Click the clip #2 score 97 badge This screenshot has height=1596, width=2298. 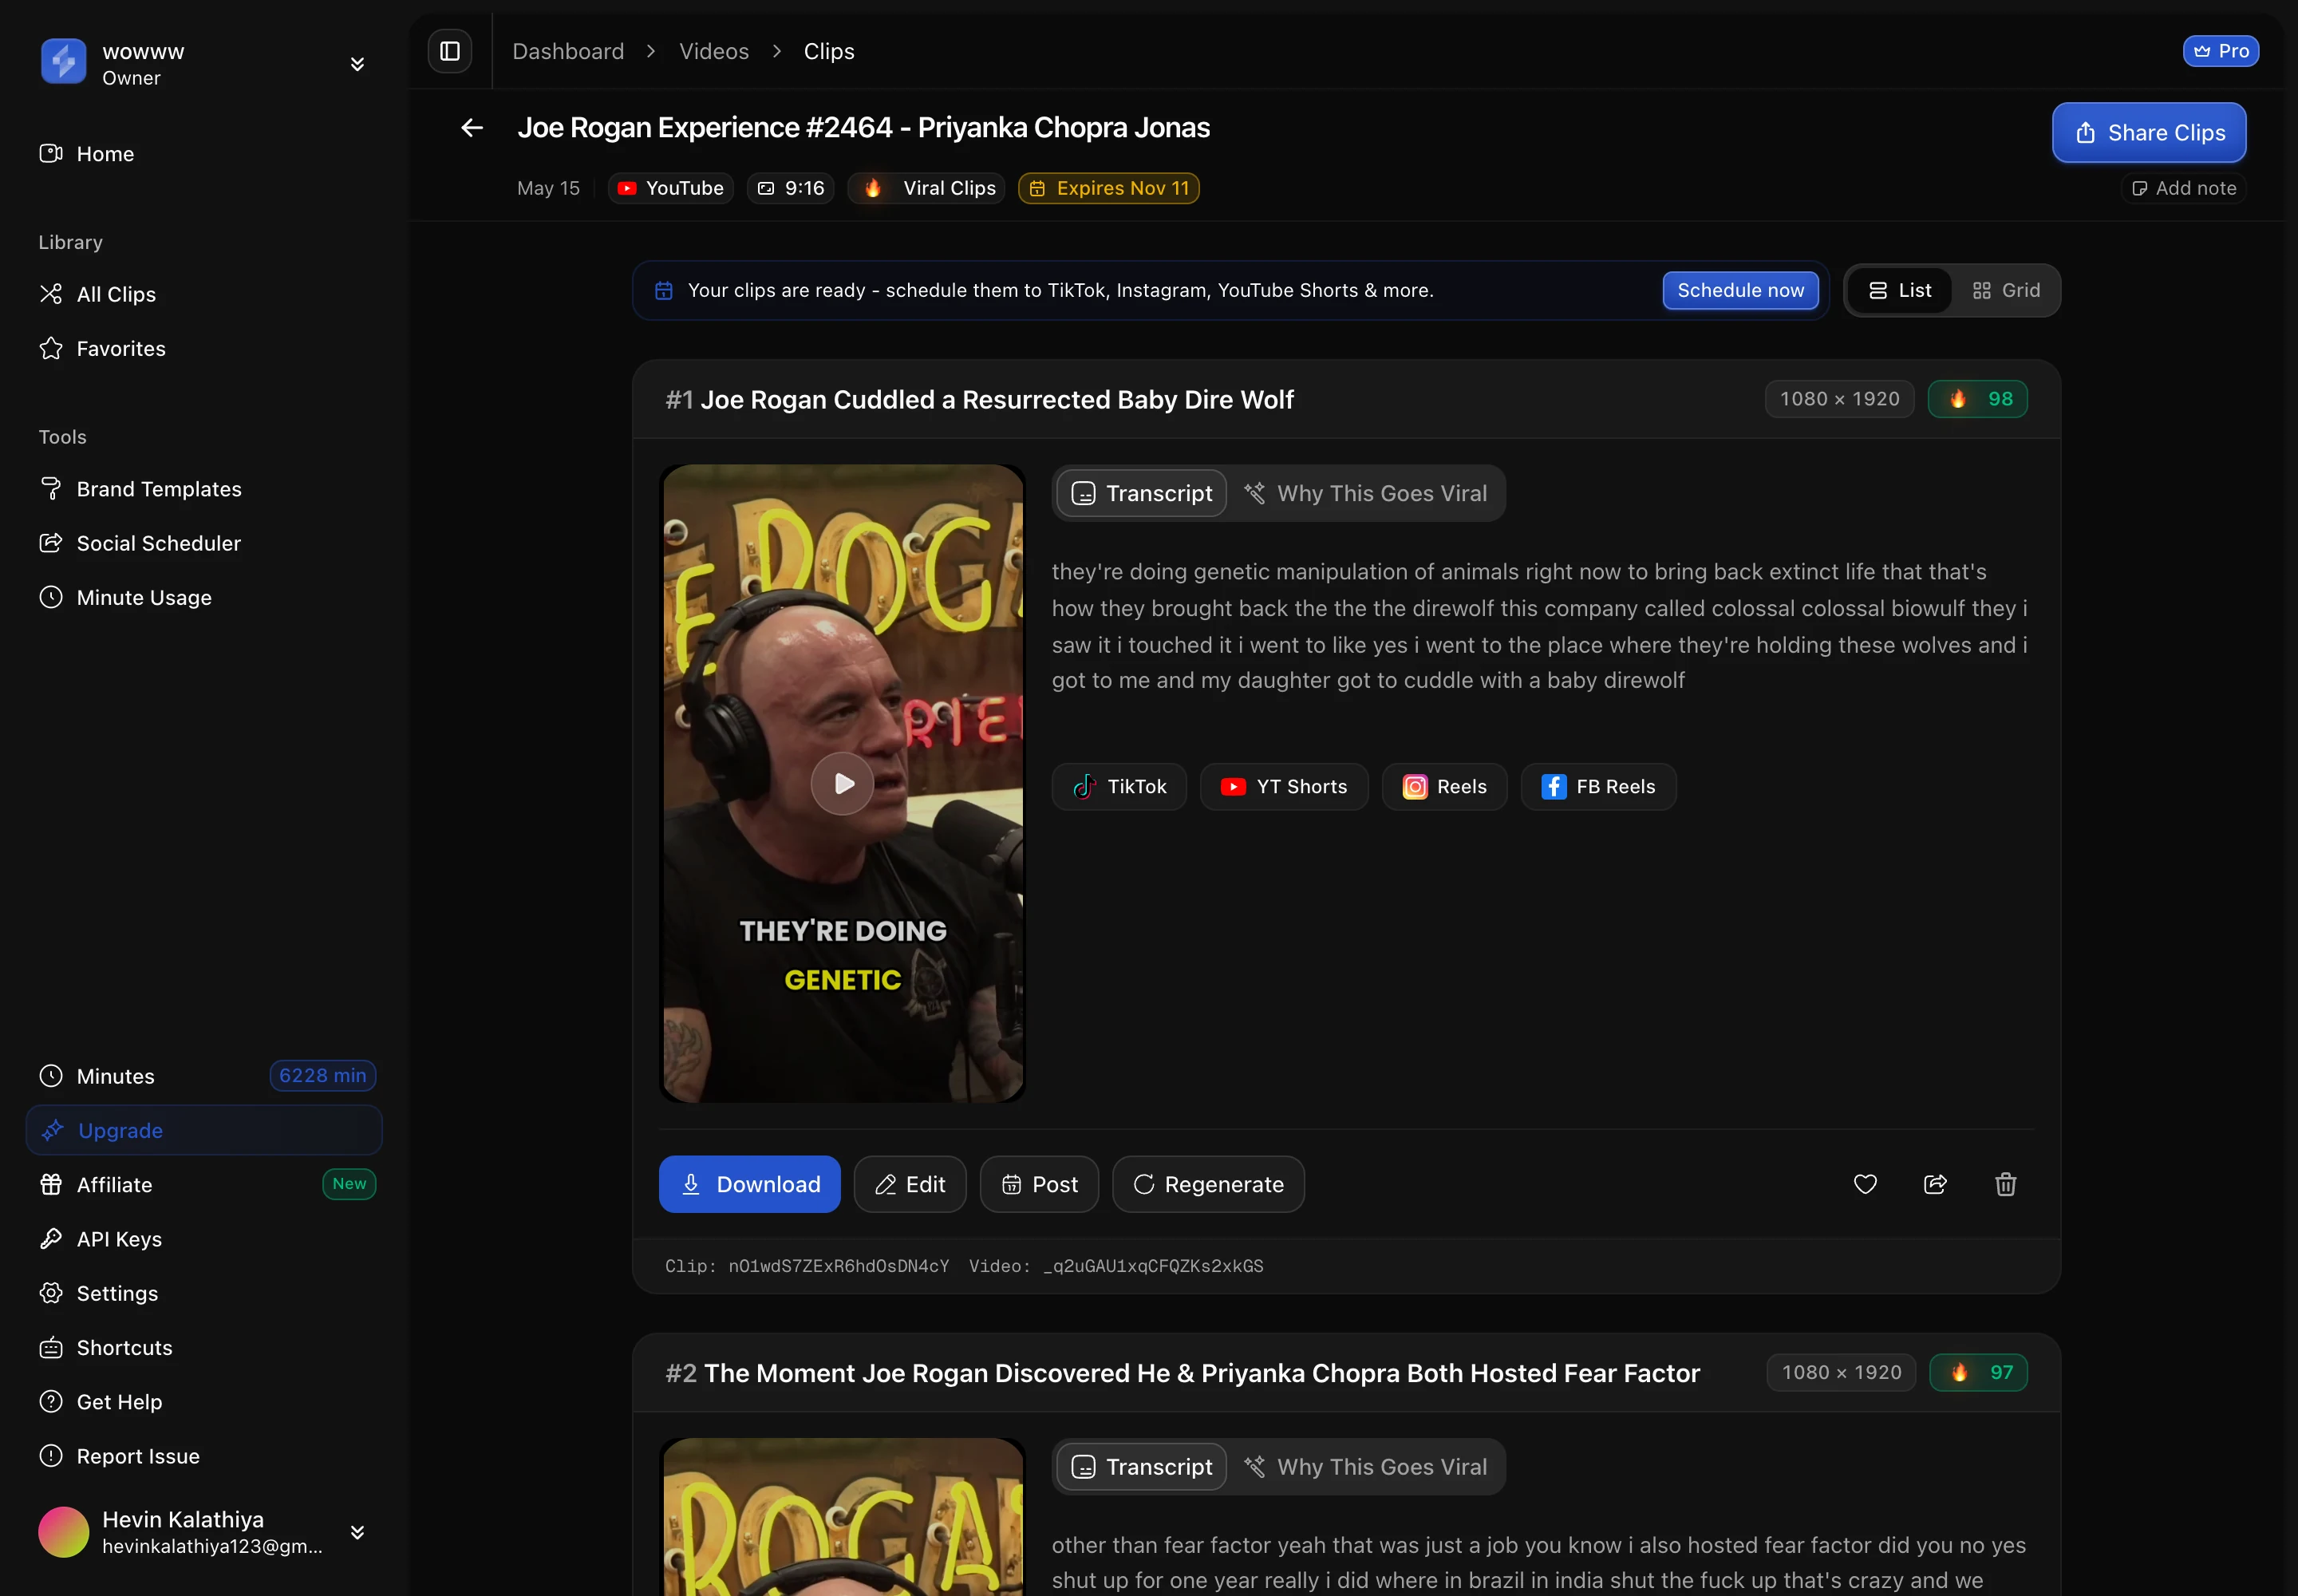pyautogui.click(x=1978, y=1372)
